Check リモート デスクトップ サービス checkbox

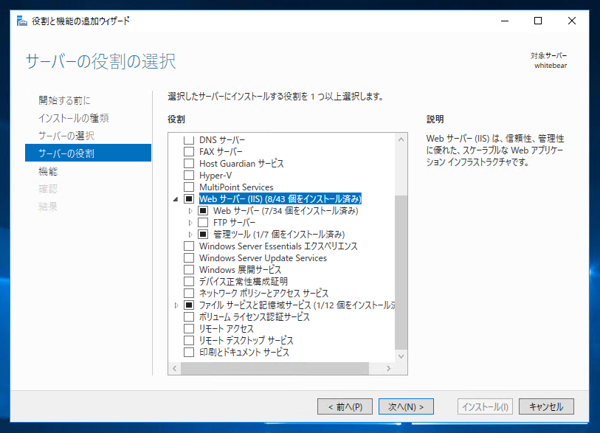pos(189,340)
